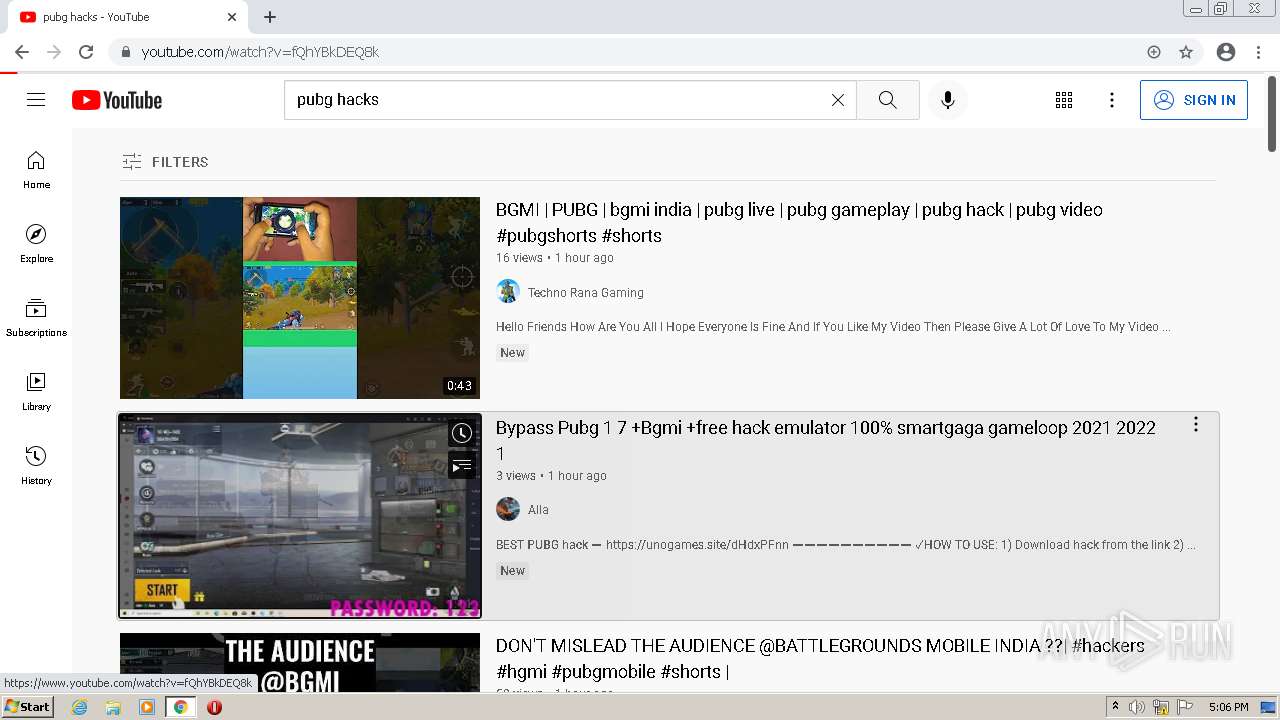This screenshot has height=720, width=1280.
Task: Start voice search with microphone
Action: pyautogui.click(x=948, y=100)
